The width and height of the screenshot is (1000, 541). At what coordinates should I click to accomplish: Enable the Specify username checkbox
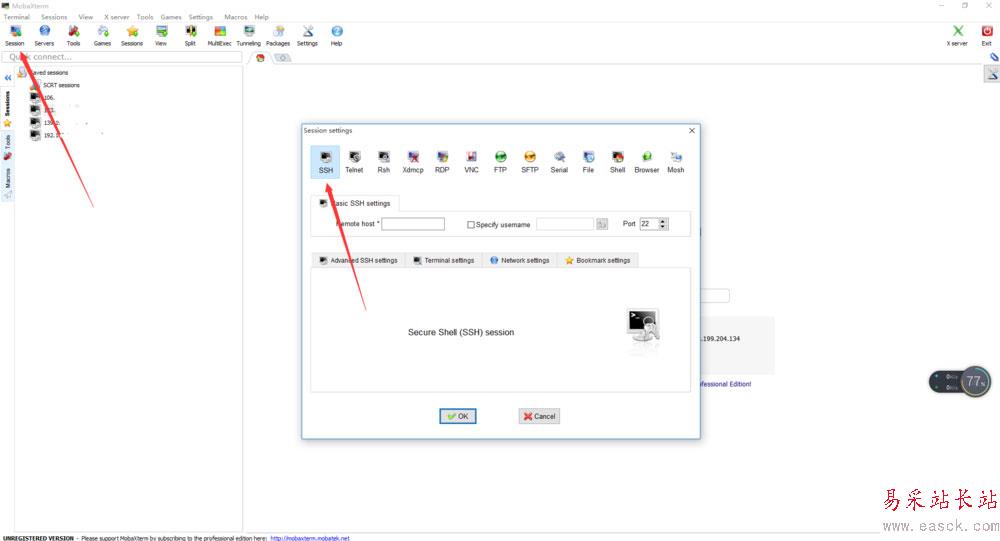coord(471,225)
